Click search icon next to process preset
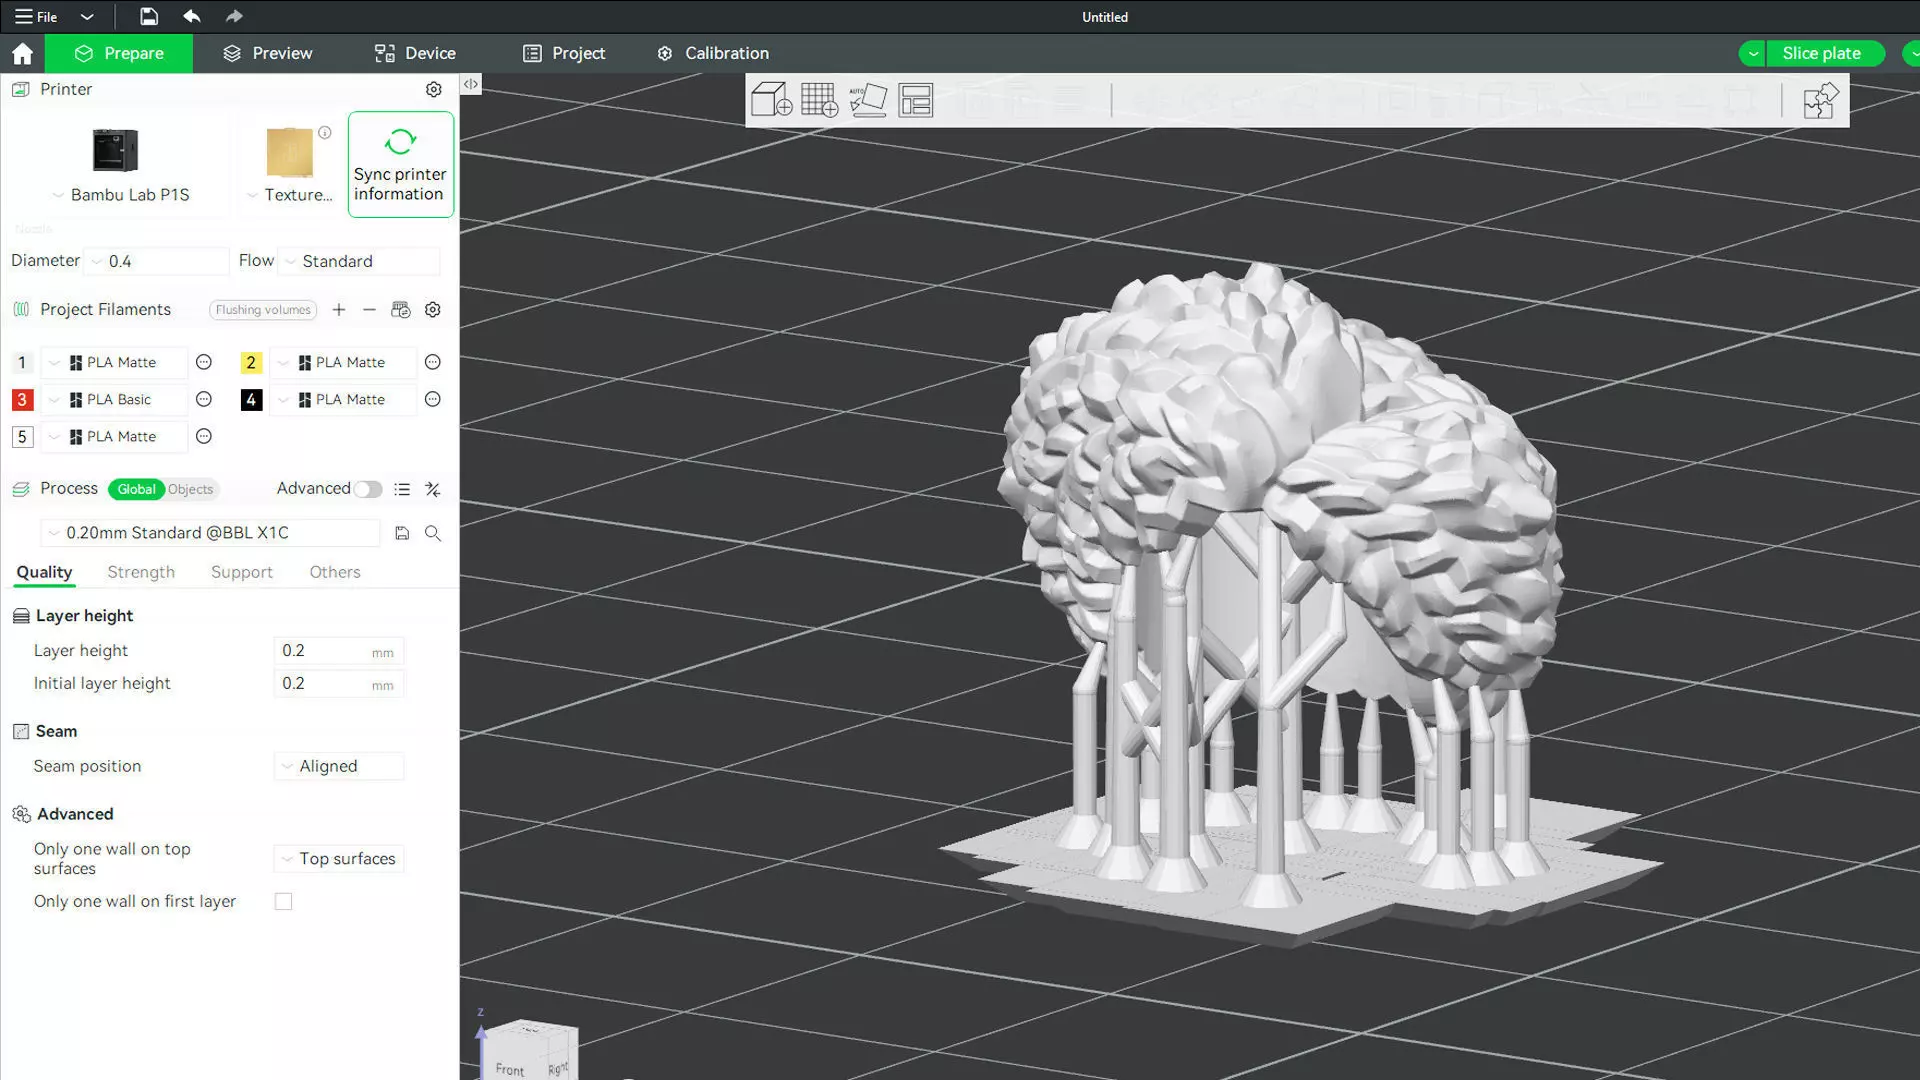The width and height of the screenshot is (1920, 1080). [433, 533]
